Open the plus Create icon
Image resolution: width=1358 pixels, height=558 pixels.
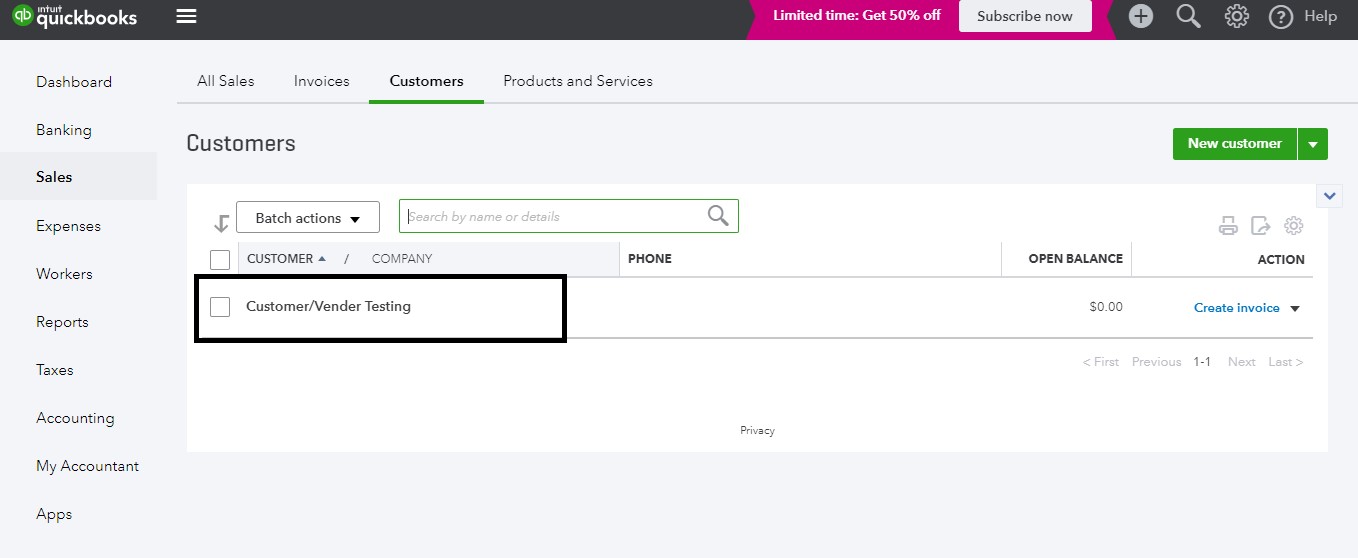tap(1141, 16)
